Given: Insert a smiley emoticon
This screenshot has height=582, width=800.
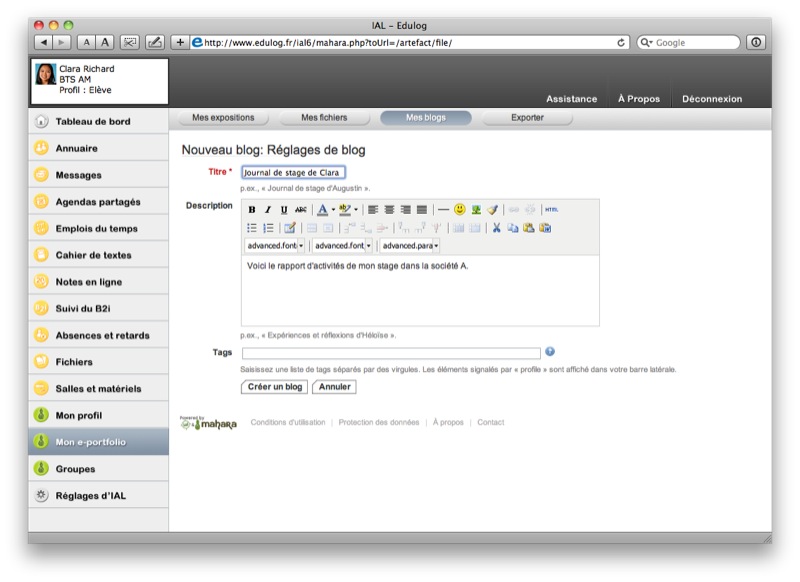Looking at the screenshot, I should [460, 210].
